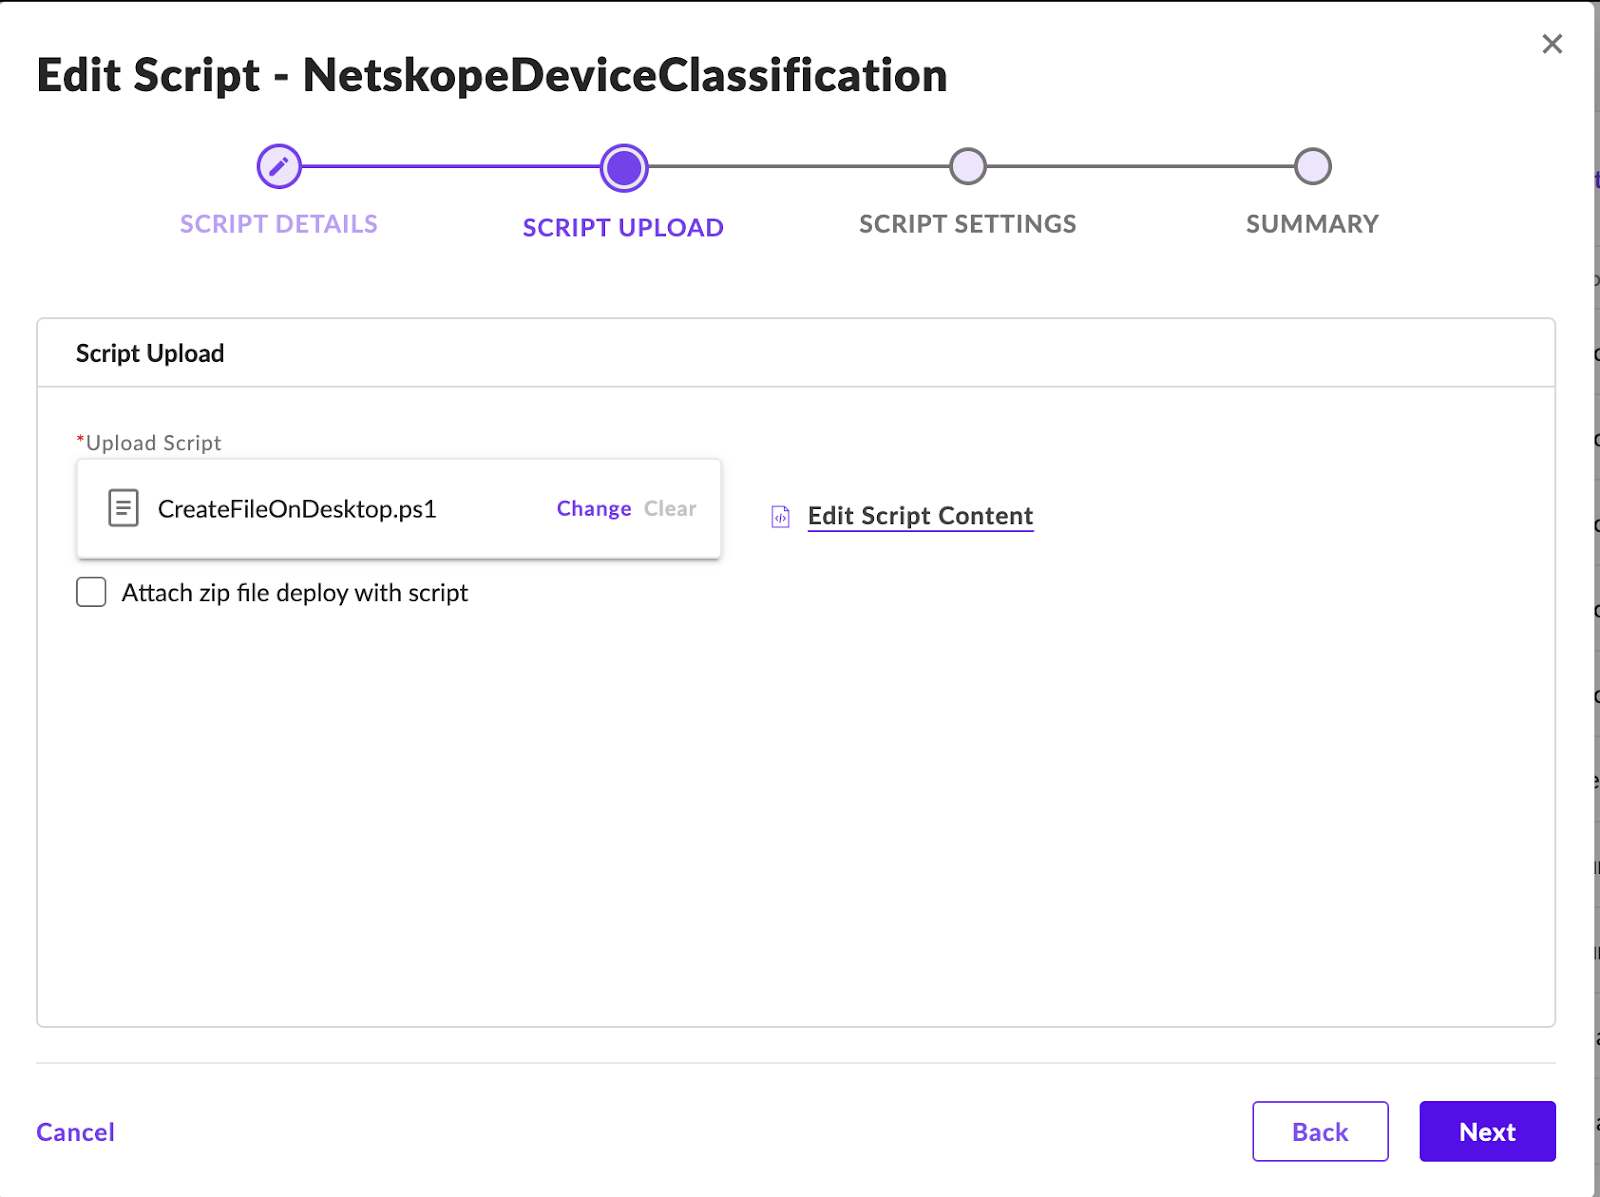Switch to the SCRIPT SETTINGS step label

[x=968, y=224]
